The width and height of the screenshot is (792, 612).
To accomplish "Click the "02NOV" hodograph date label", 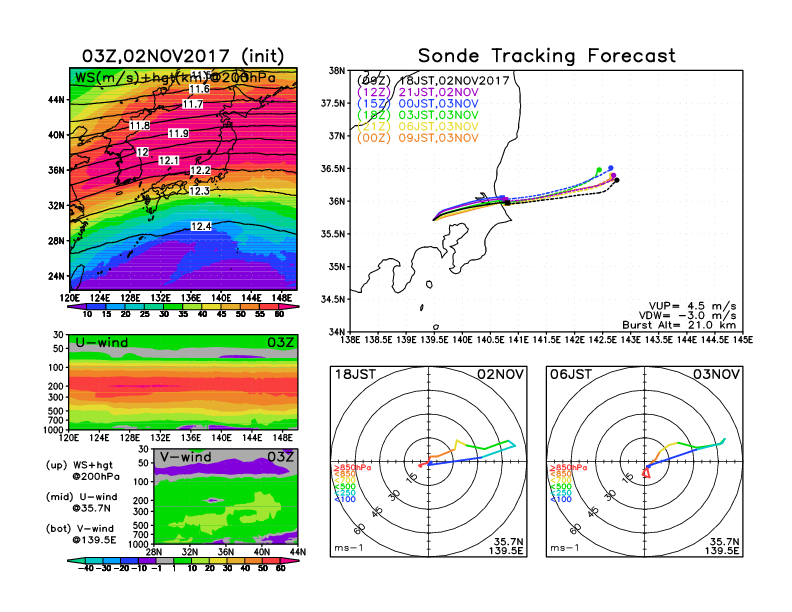I will click(501, 374).
